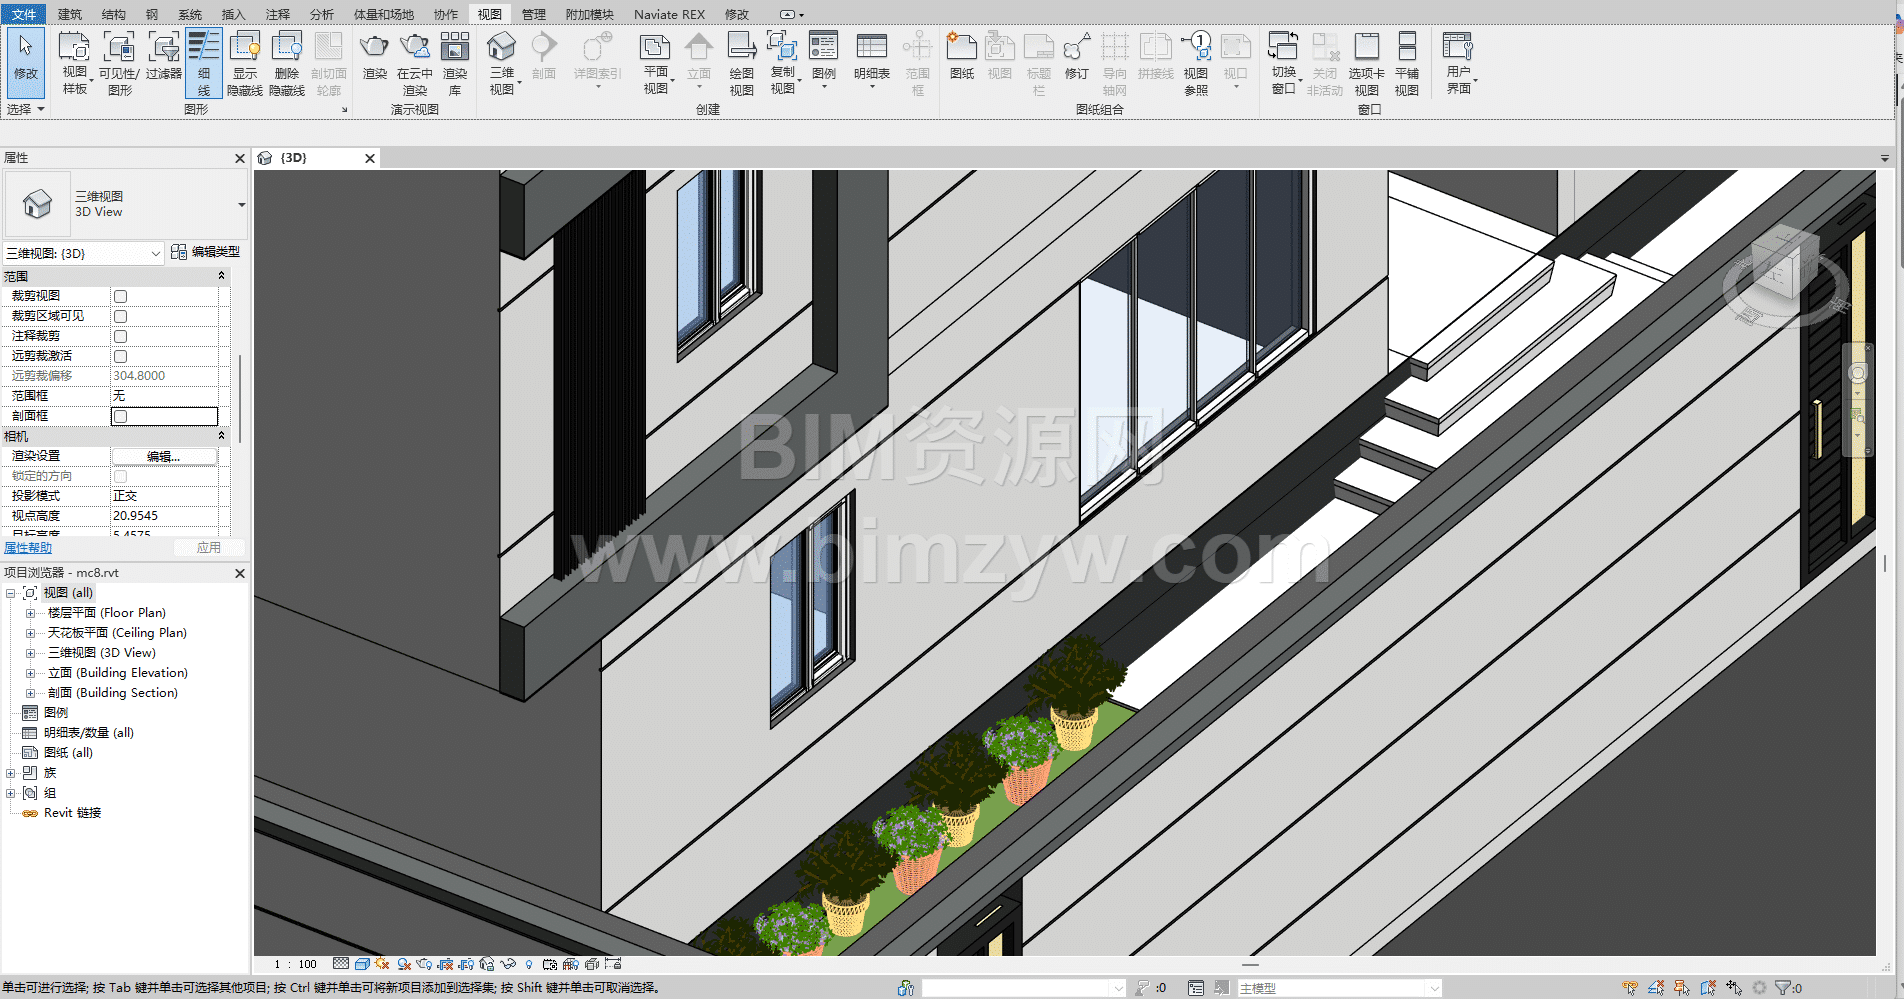Open View Templates (视图样板) tool

[75, 62]
